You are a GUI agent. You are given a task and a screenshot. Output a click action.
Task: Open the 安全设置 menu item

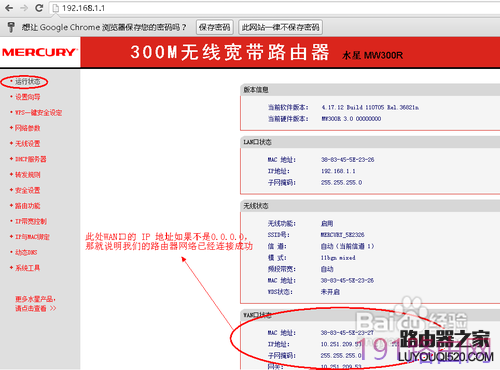click(x=27, y=190)
